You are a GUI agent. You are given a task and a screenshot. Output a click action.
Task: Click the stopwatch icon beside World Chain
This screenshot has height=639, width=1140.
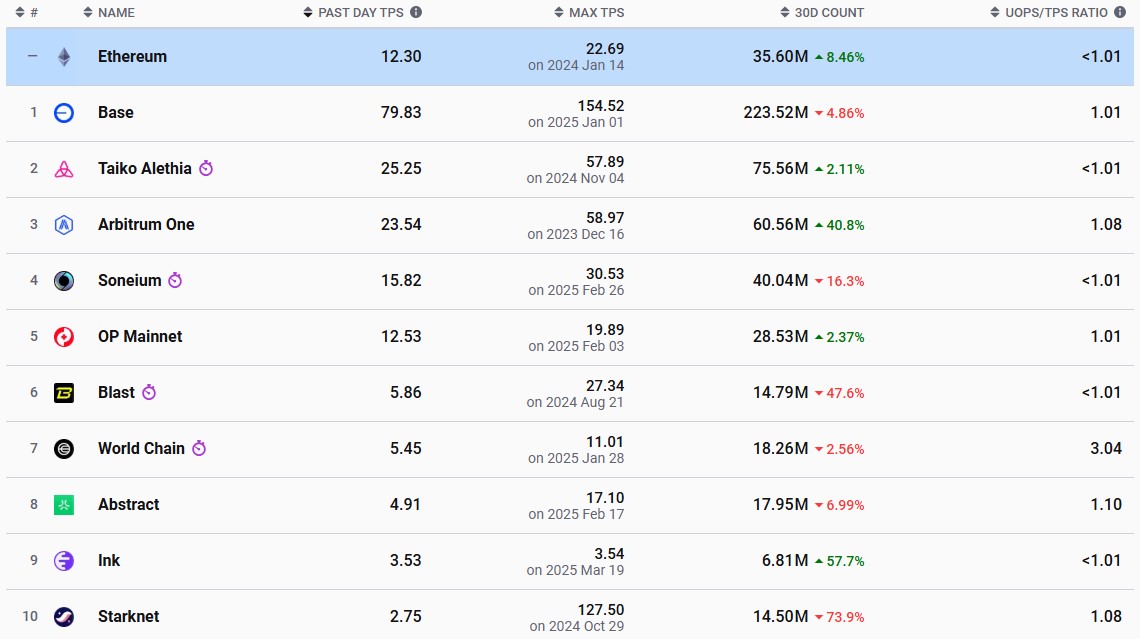[x=199, y=448]
